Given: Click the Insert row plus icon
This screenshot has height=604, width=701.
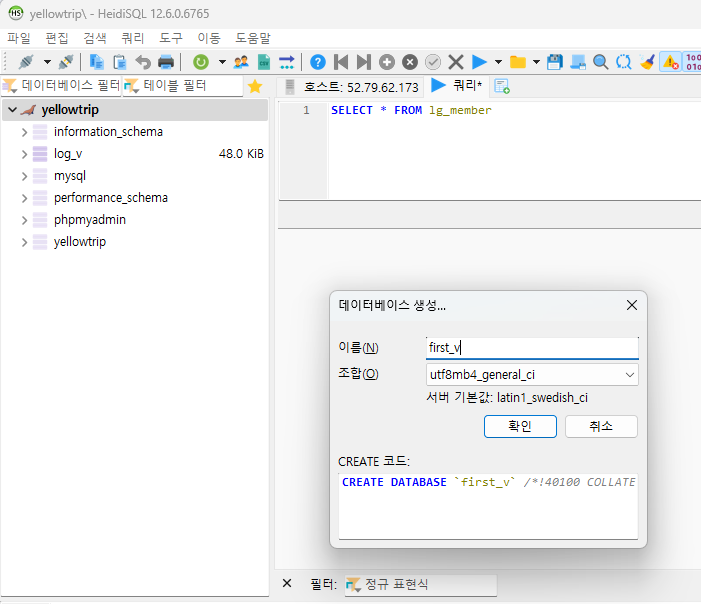Looking at the screenshot, I should (x=387, y=62).
